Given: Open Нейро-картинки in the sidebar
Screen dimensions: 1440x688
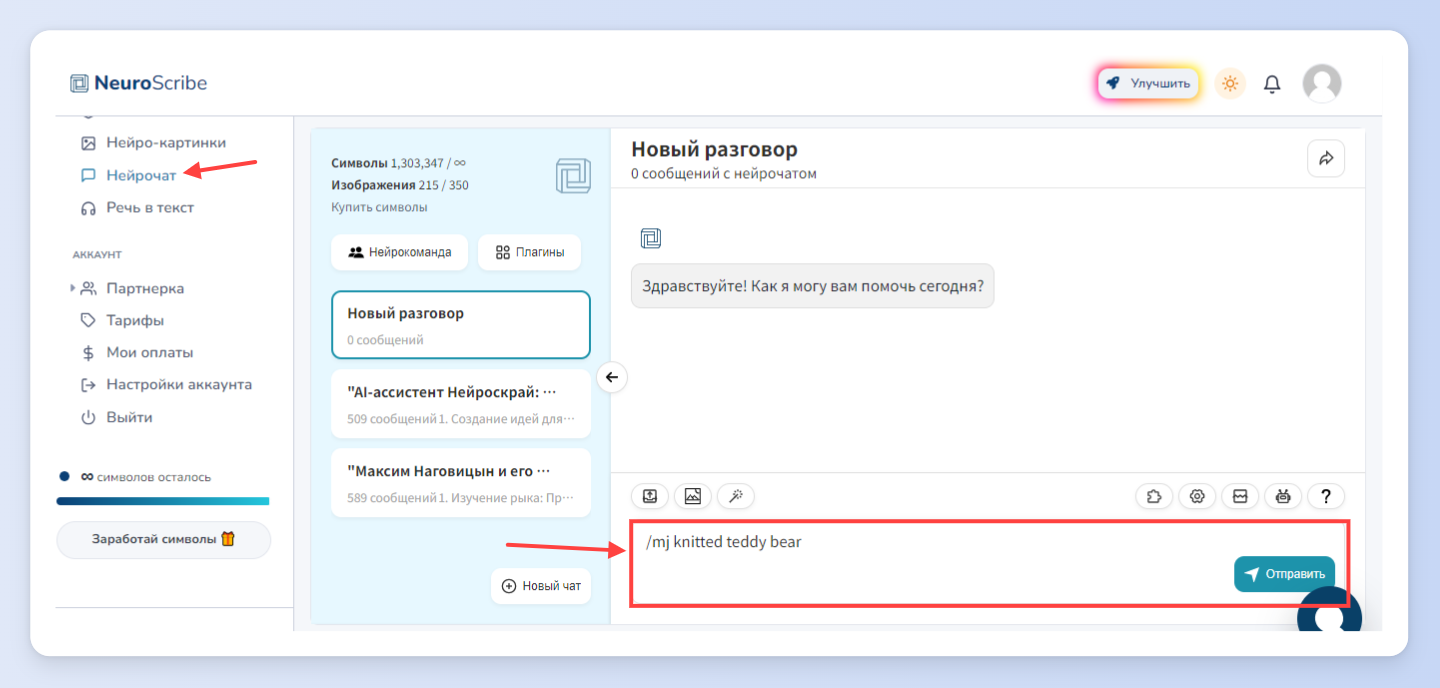Looking at the screenshot, I should coord(153,143).
